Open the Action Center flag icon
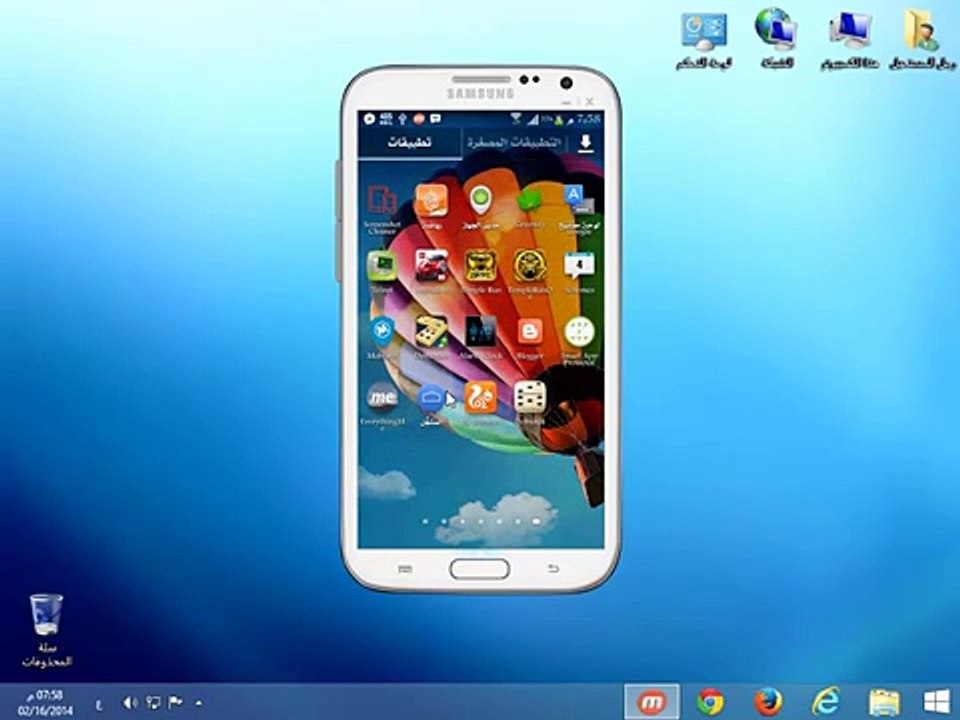 pos(175,702)
